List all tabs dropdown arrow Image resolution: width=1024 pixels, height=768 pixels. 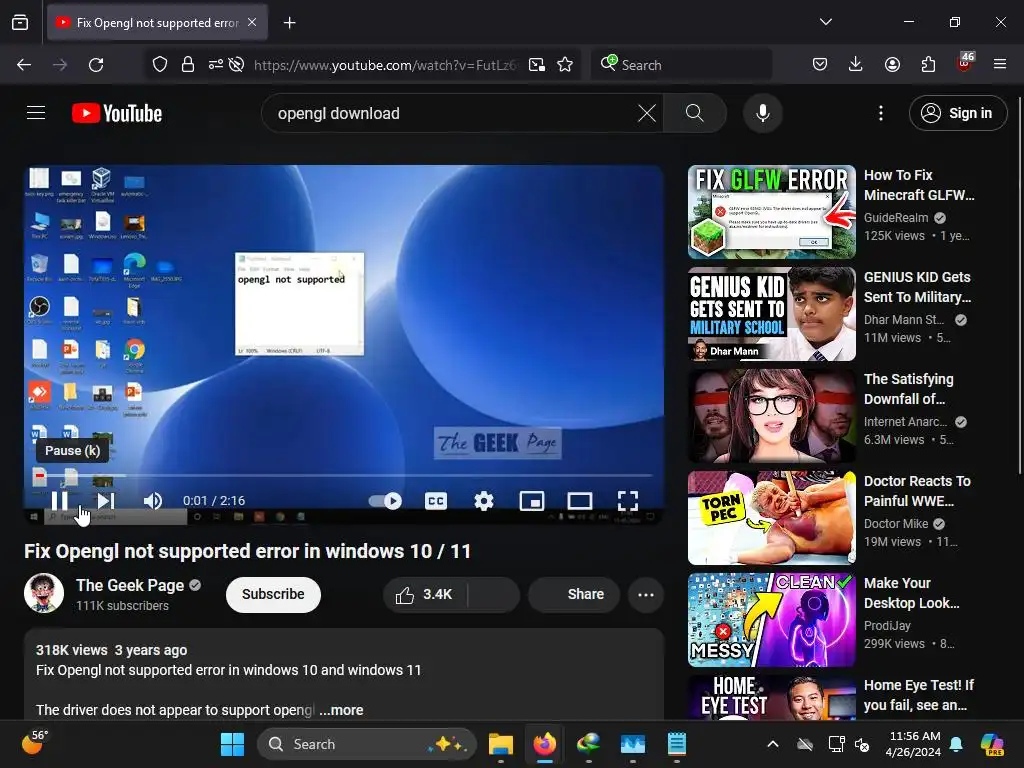click(825, 22)
